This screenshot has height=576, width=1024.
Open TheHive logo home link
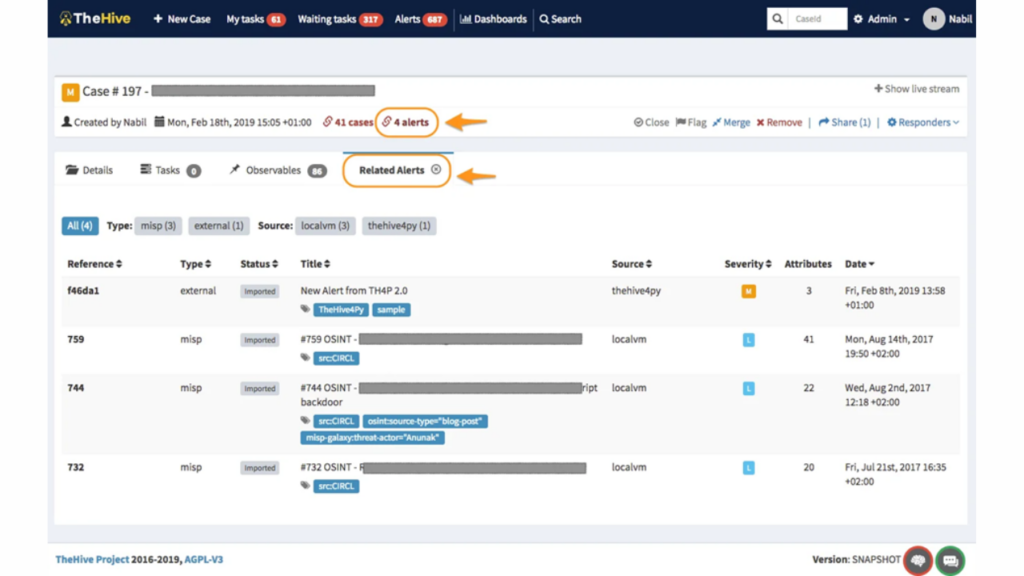(x=95, y=18)
